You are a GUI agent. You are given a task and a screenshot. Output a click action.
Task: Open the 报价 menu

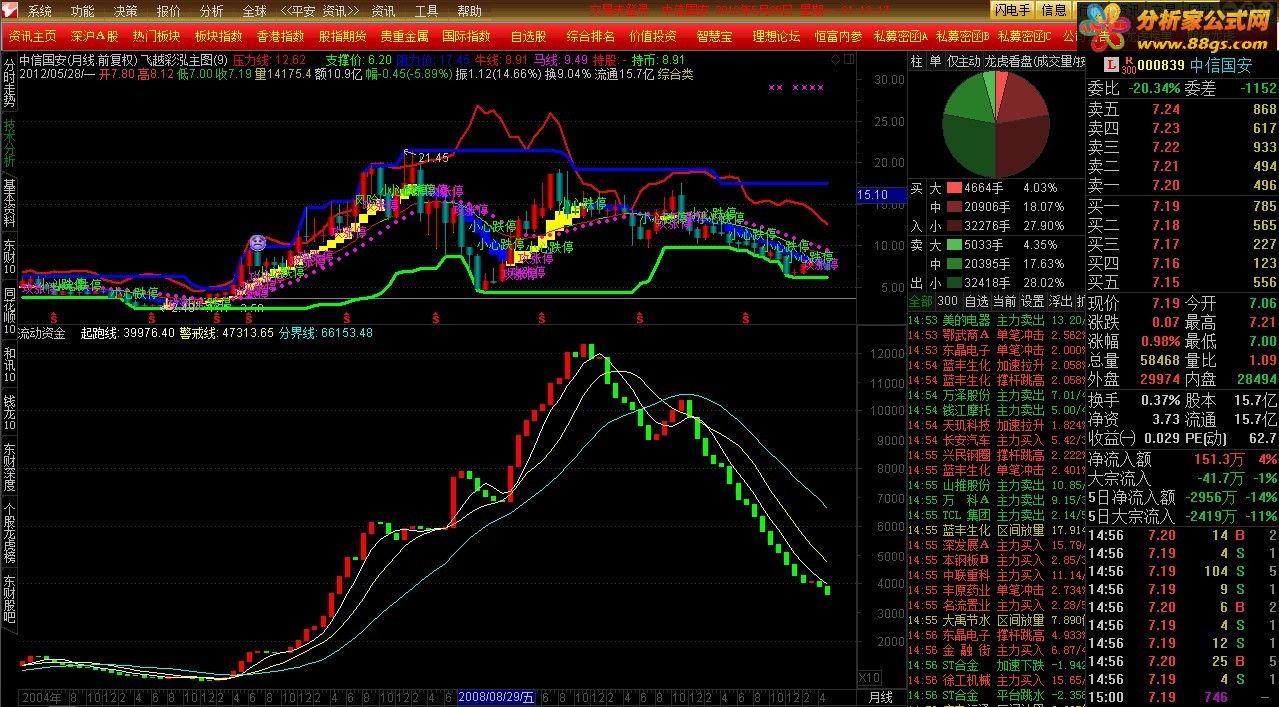(x=169, y=11)
